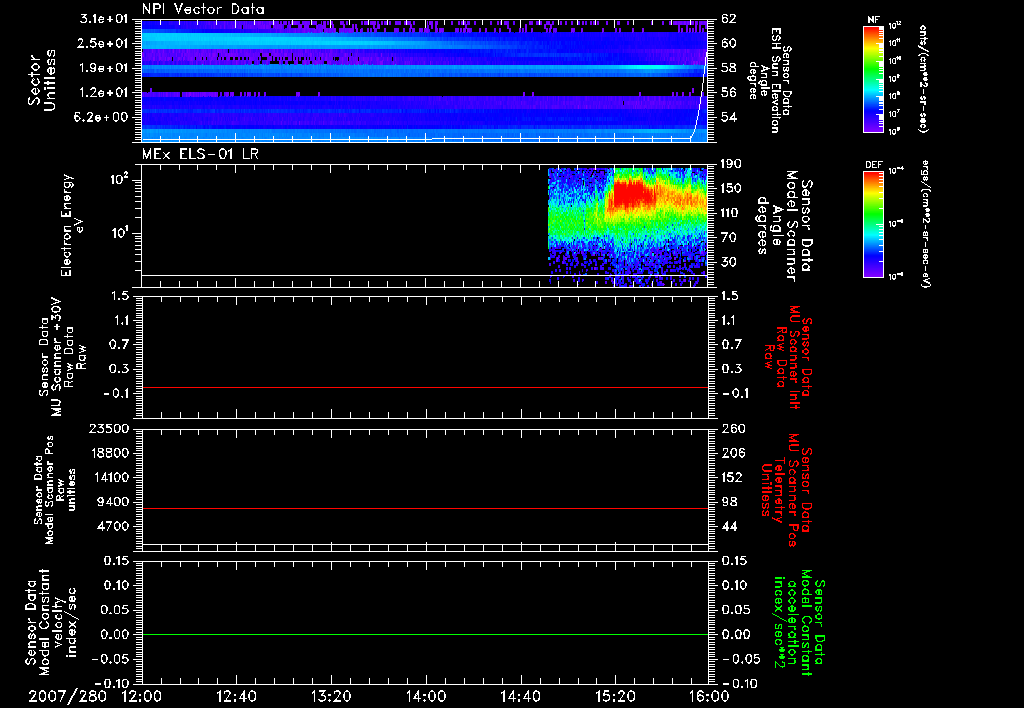
Task: Click the '4700' scanner position tick value
Action: pos(112,526)
